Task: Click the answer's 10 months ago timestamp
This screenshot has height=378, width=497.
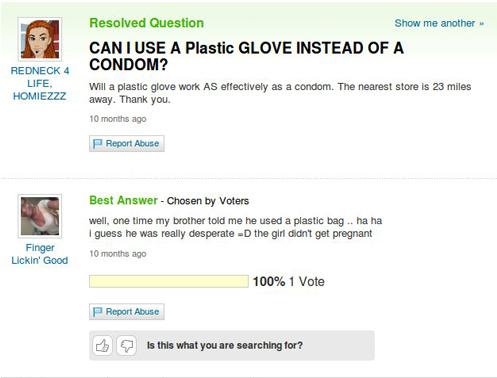Action: click(x=118, y=254)
